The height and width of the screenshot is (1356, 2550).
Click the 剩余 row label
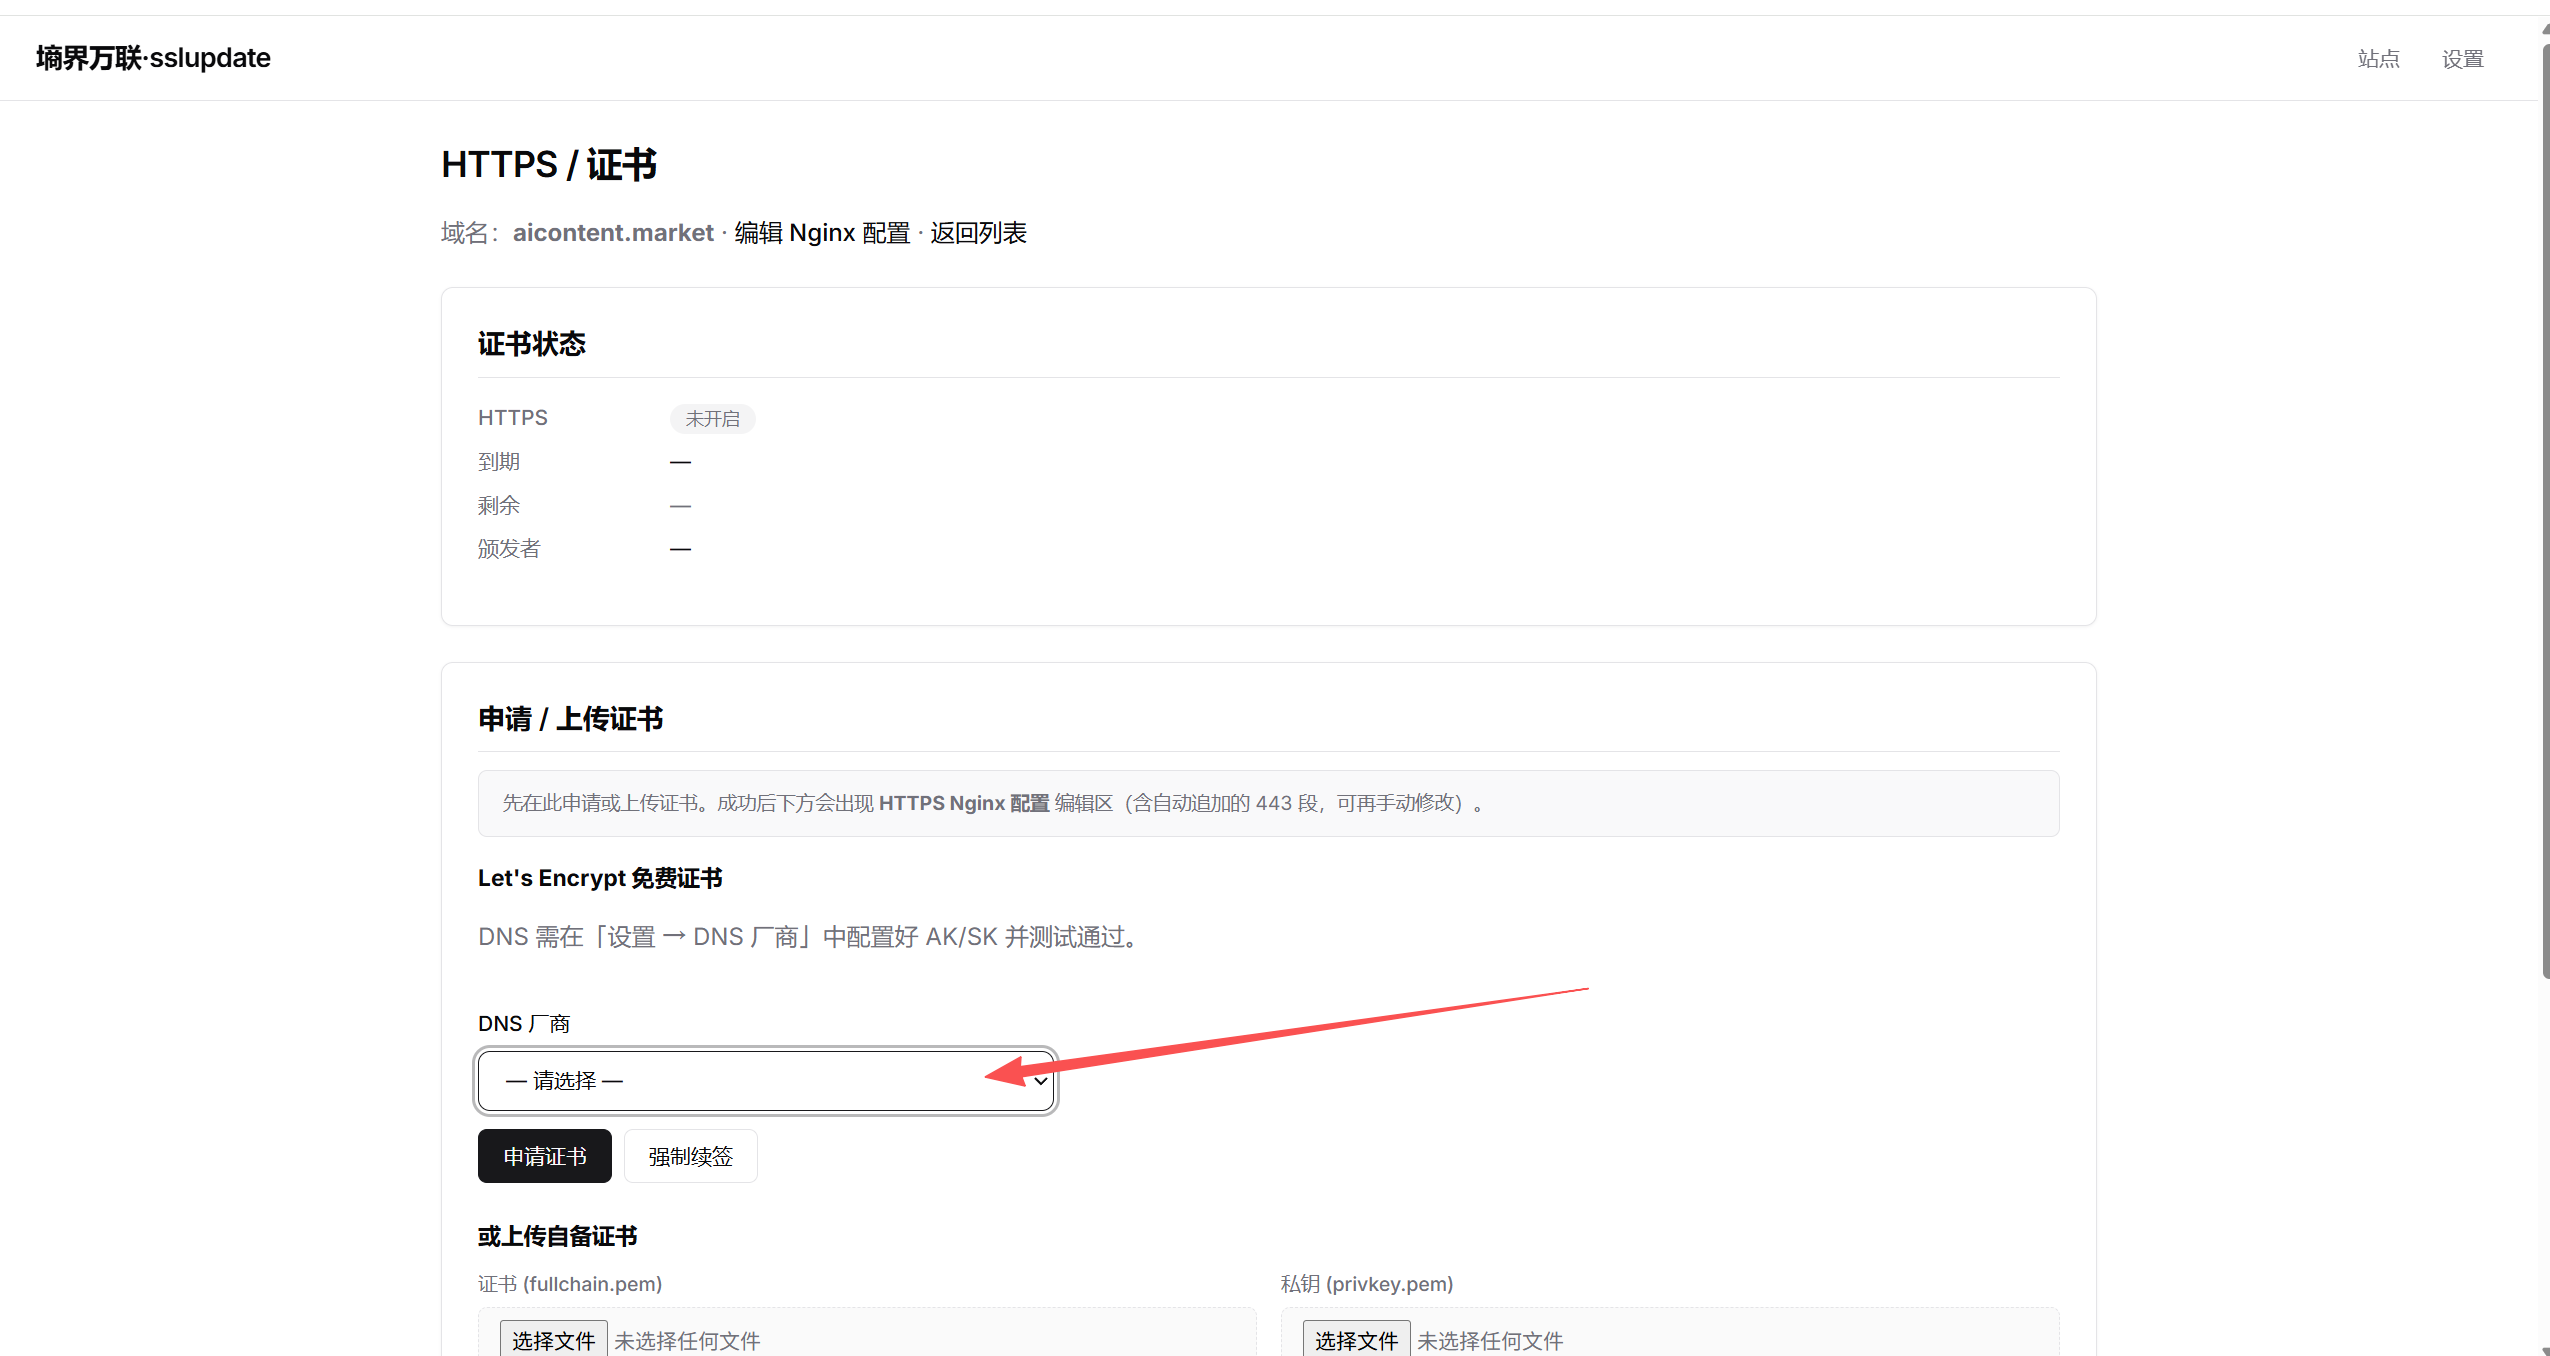click(499, 506)
